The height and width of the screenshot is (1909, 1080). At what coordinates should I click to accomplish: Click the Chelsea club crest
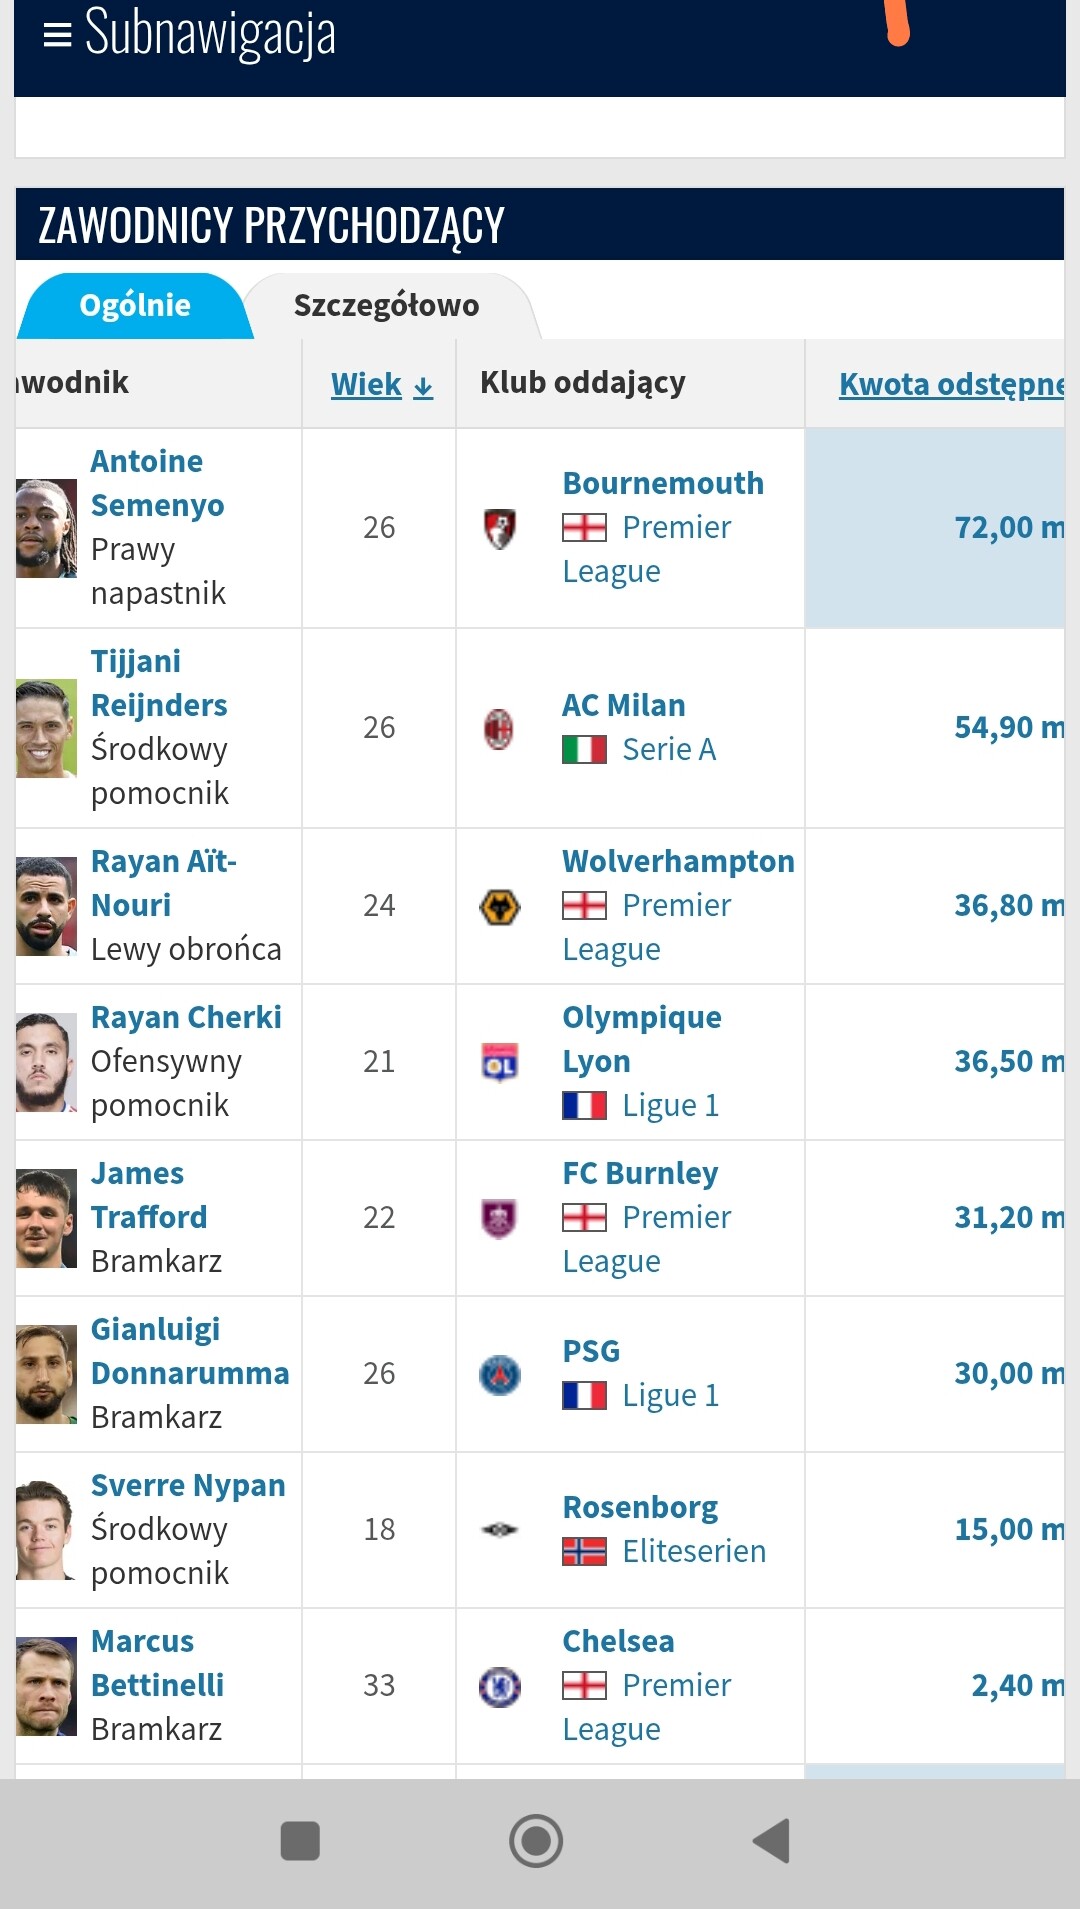[500, 1686]
